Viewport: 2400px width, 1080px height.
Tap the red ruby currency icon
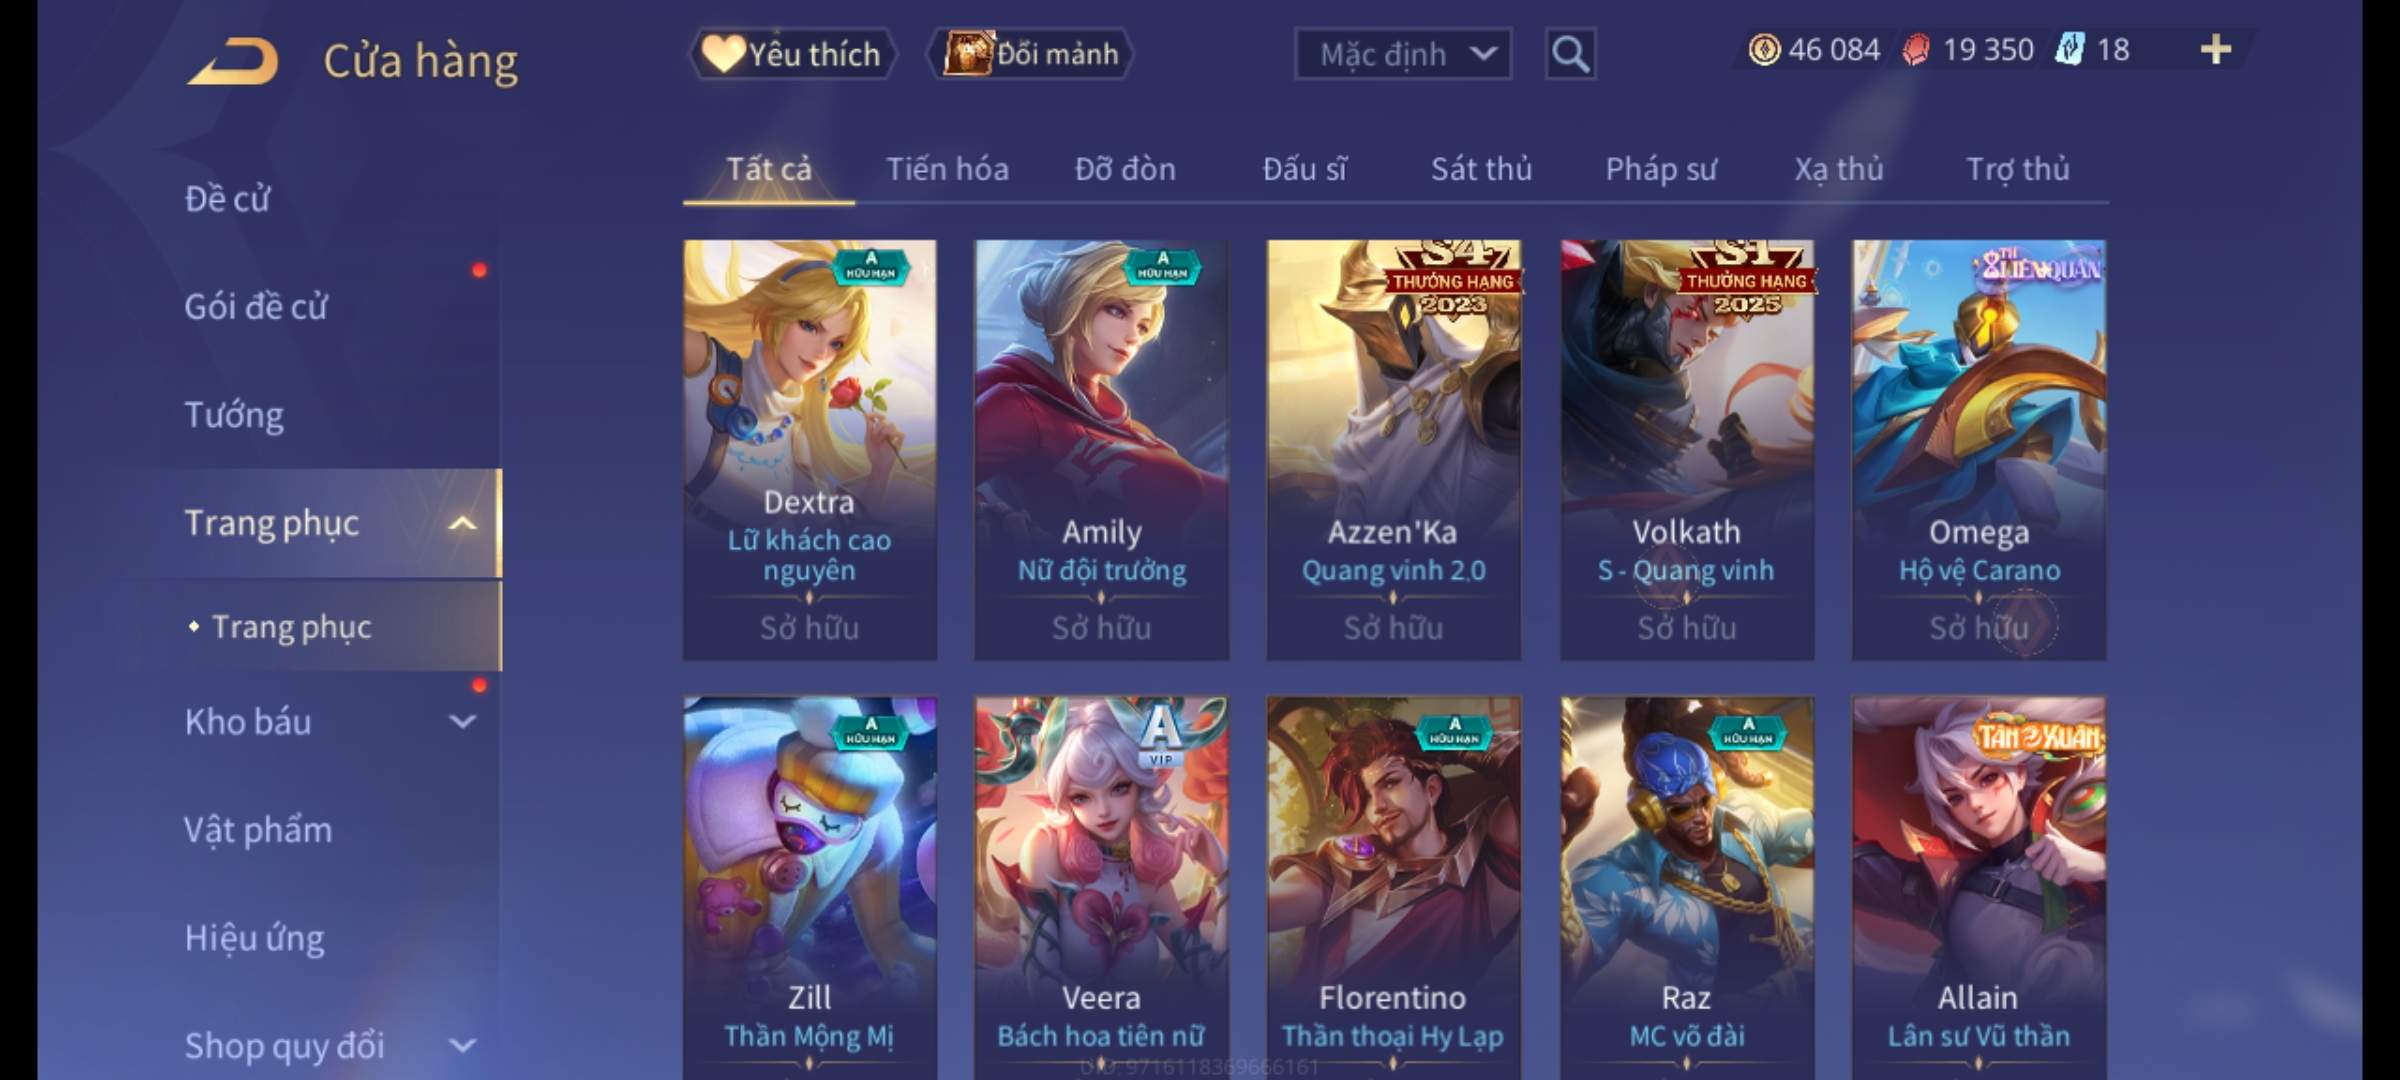click(1916, 49)
